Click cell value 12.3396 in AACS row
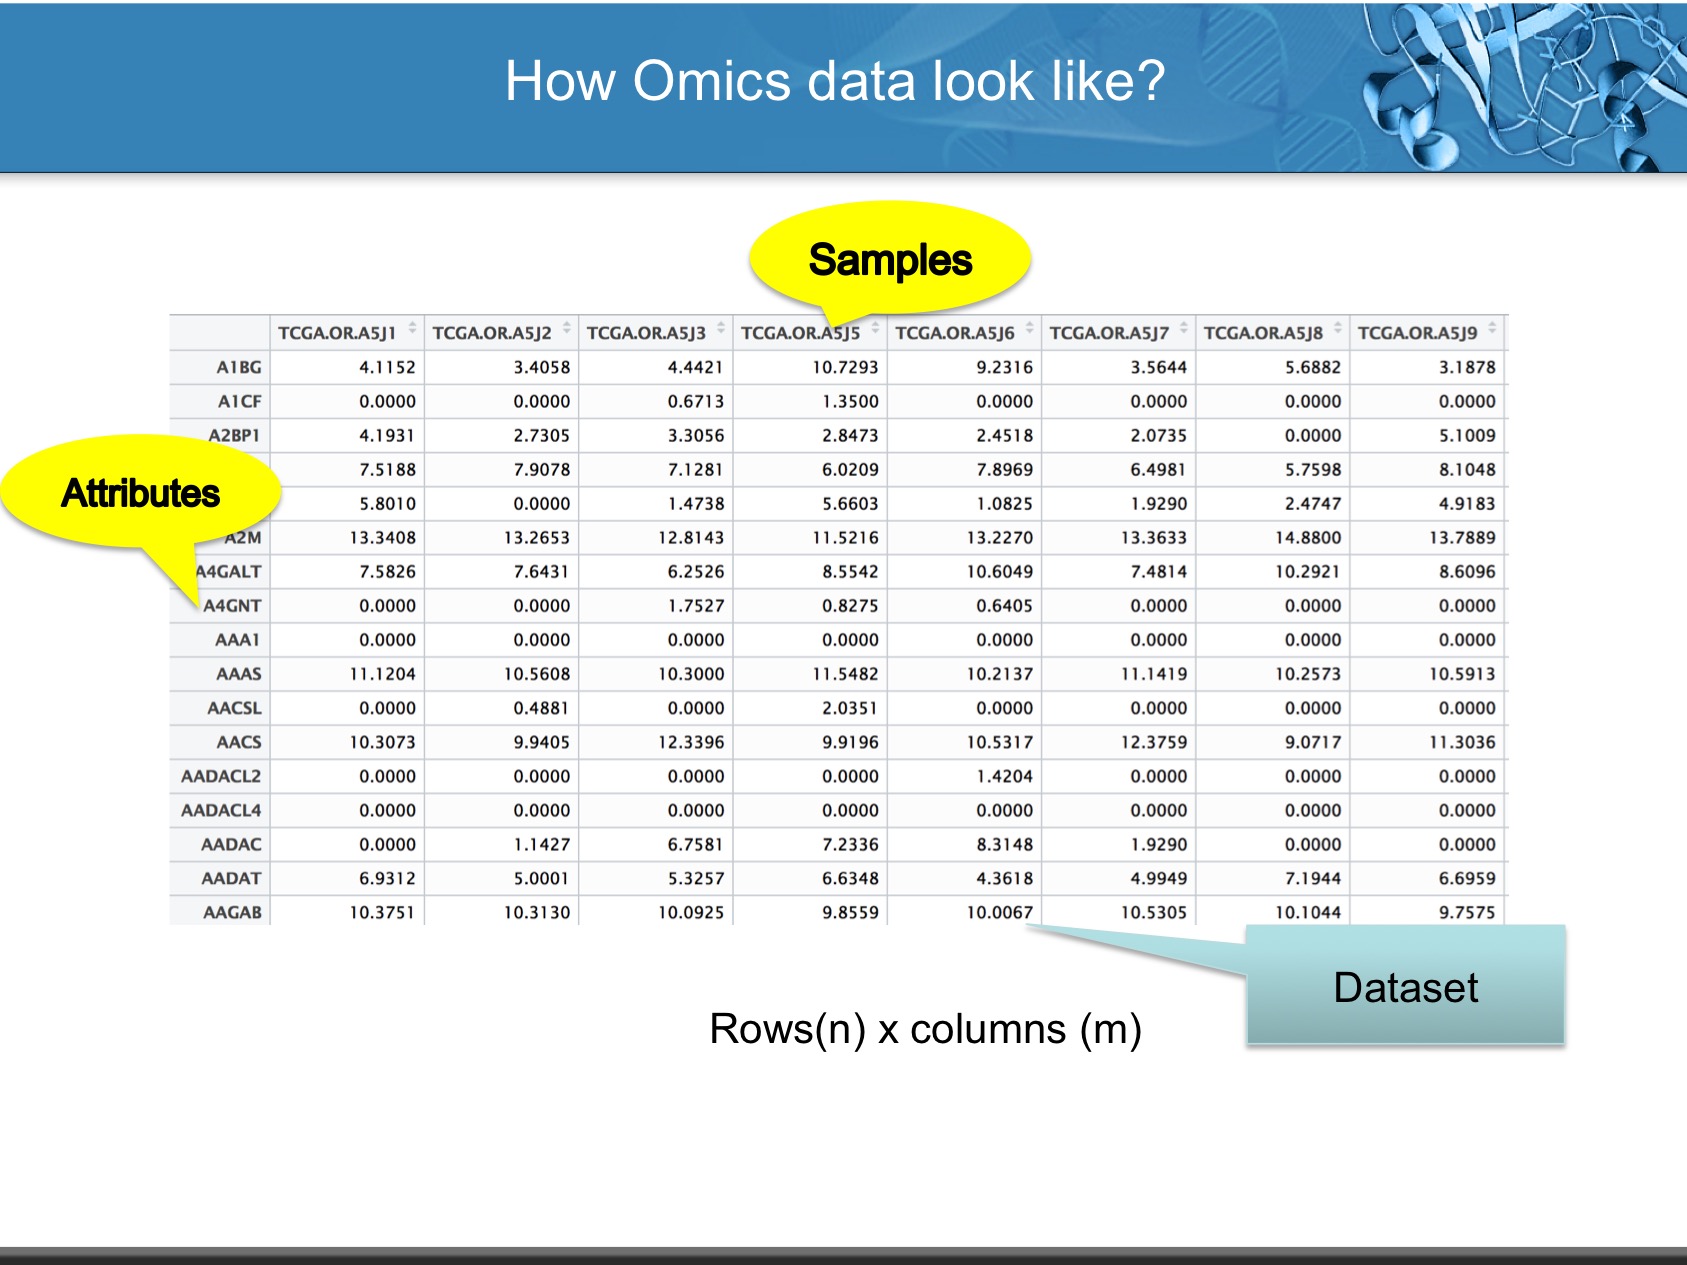 pyautogui.click(x=690, y=742)
